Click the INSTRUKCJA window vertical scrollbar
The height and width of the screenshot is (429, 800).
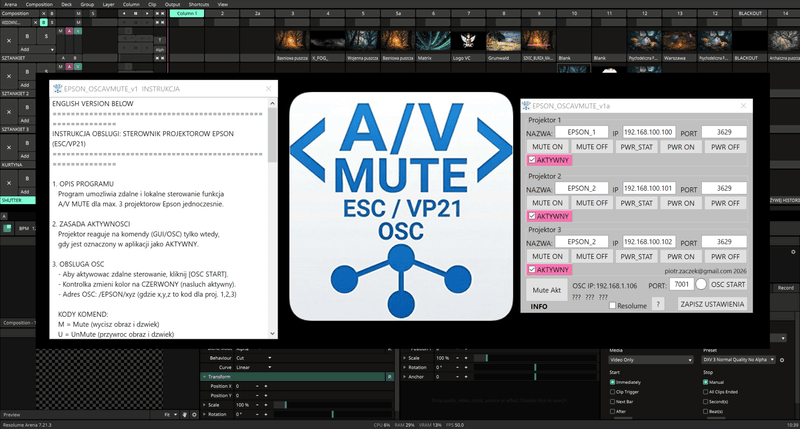[x=272, y=218]
